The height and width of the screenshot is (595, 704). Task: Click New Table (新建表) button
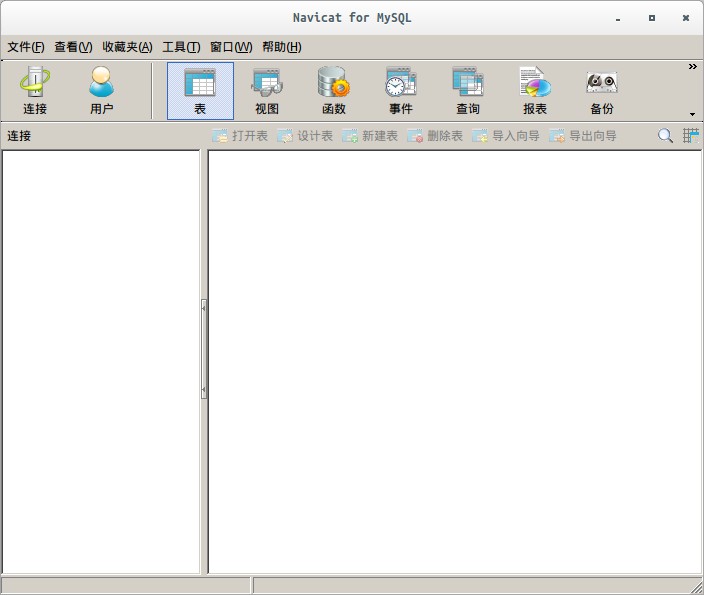[x=370, y=136]
